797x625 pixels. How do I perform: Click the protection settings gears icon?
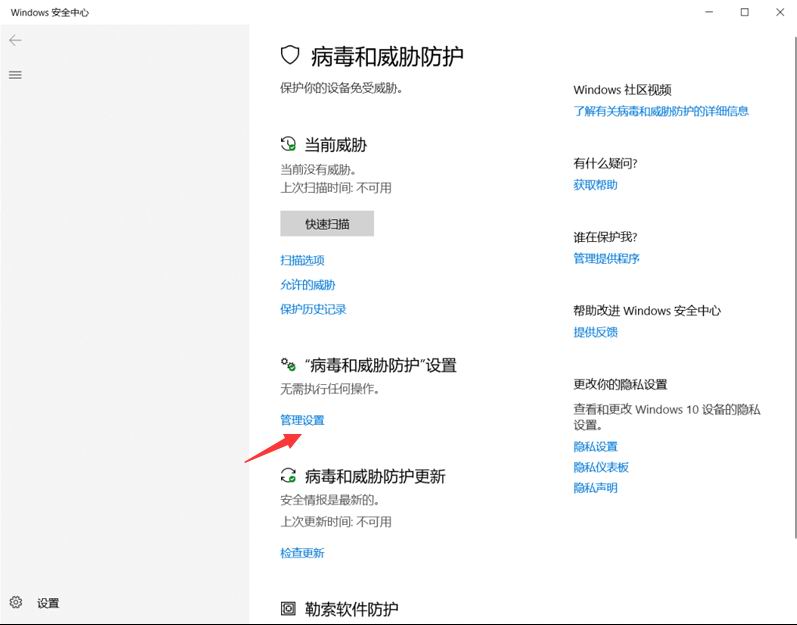pos(289,366)
